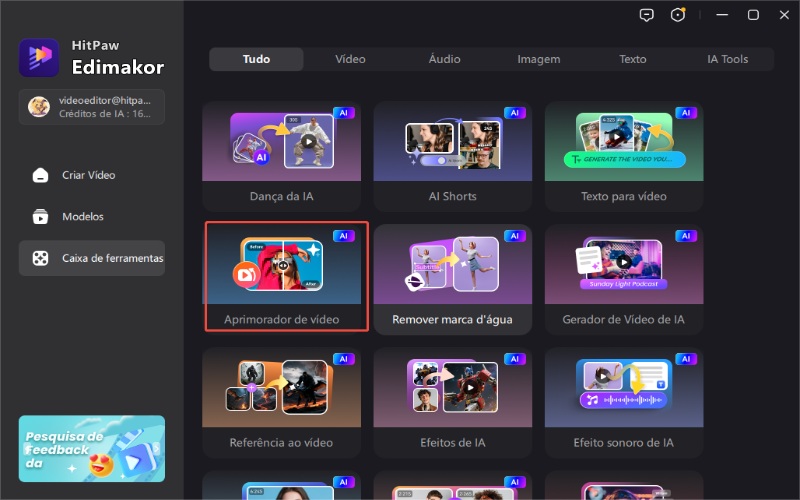Click the HitPaw Edimakor logo icon
Image resolution: width=800 pixels, height=500 pixels.
[39, 58]
